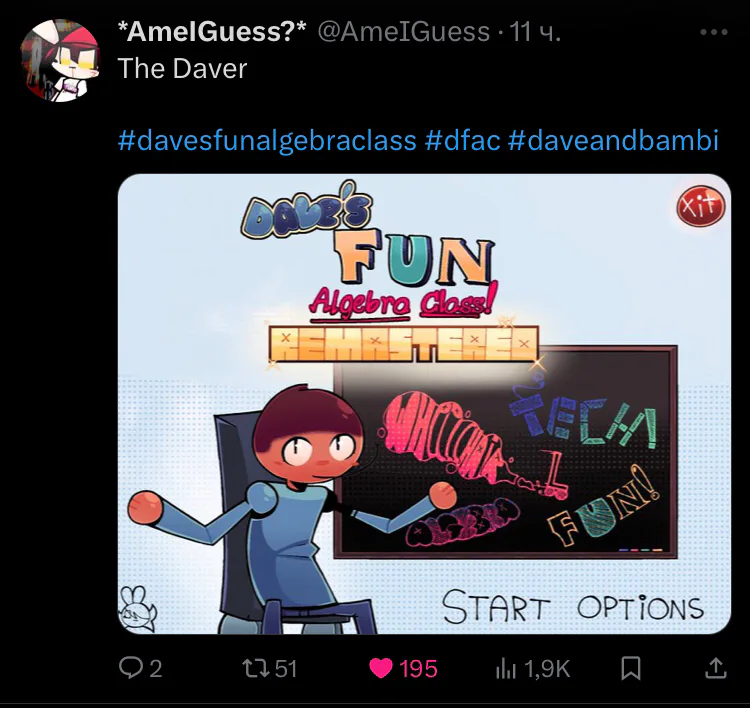Click the bunny signature doodle icon

(x=137, y=608)
